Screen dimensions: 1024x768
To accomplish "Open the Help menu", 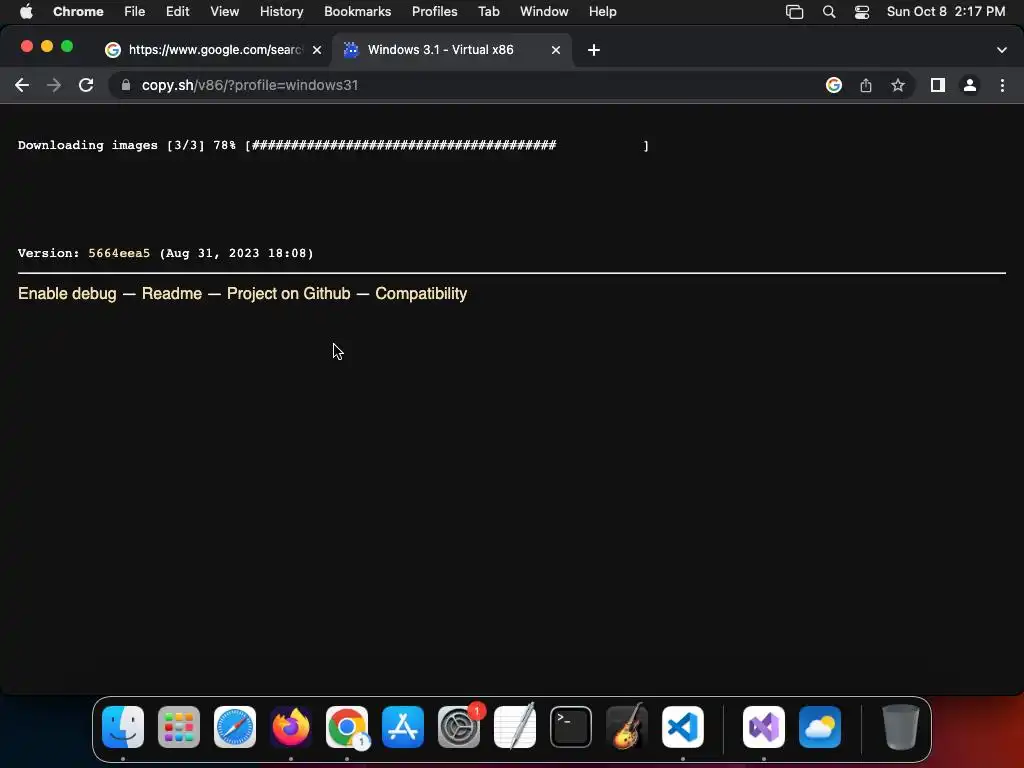I will click(x=602, y=11).
